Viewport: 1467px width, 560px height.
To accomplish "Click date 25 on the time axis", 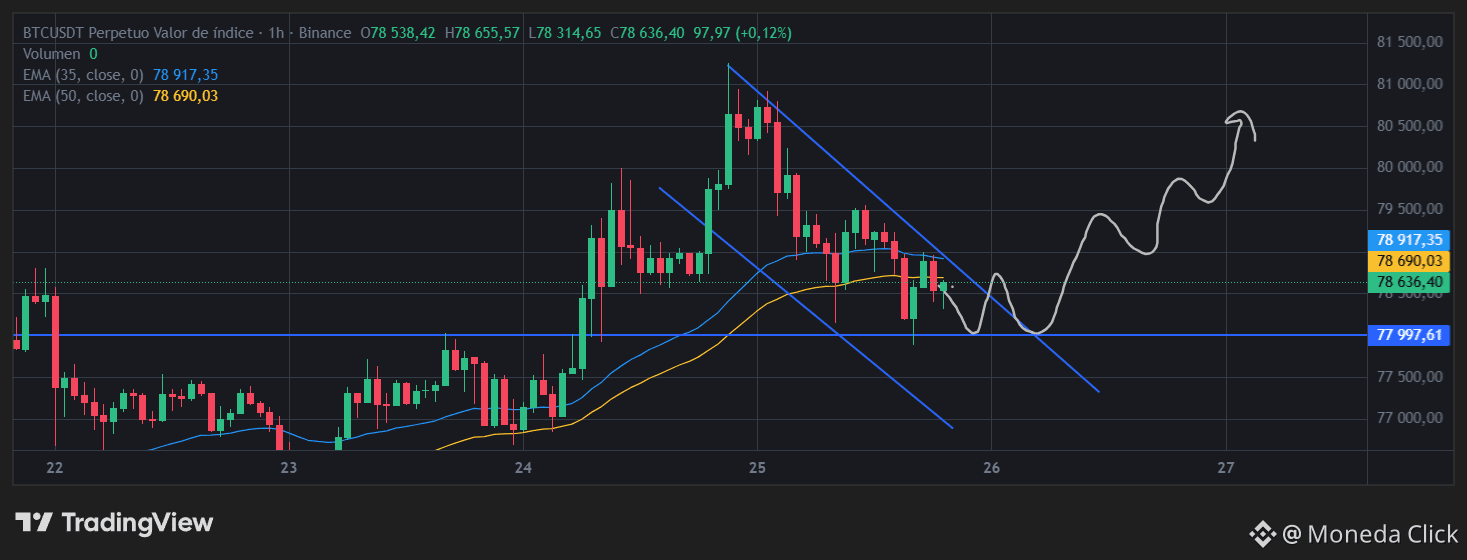I will 757,467.
